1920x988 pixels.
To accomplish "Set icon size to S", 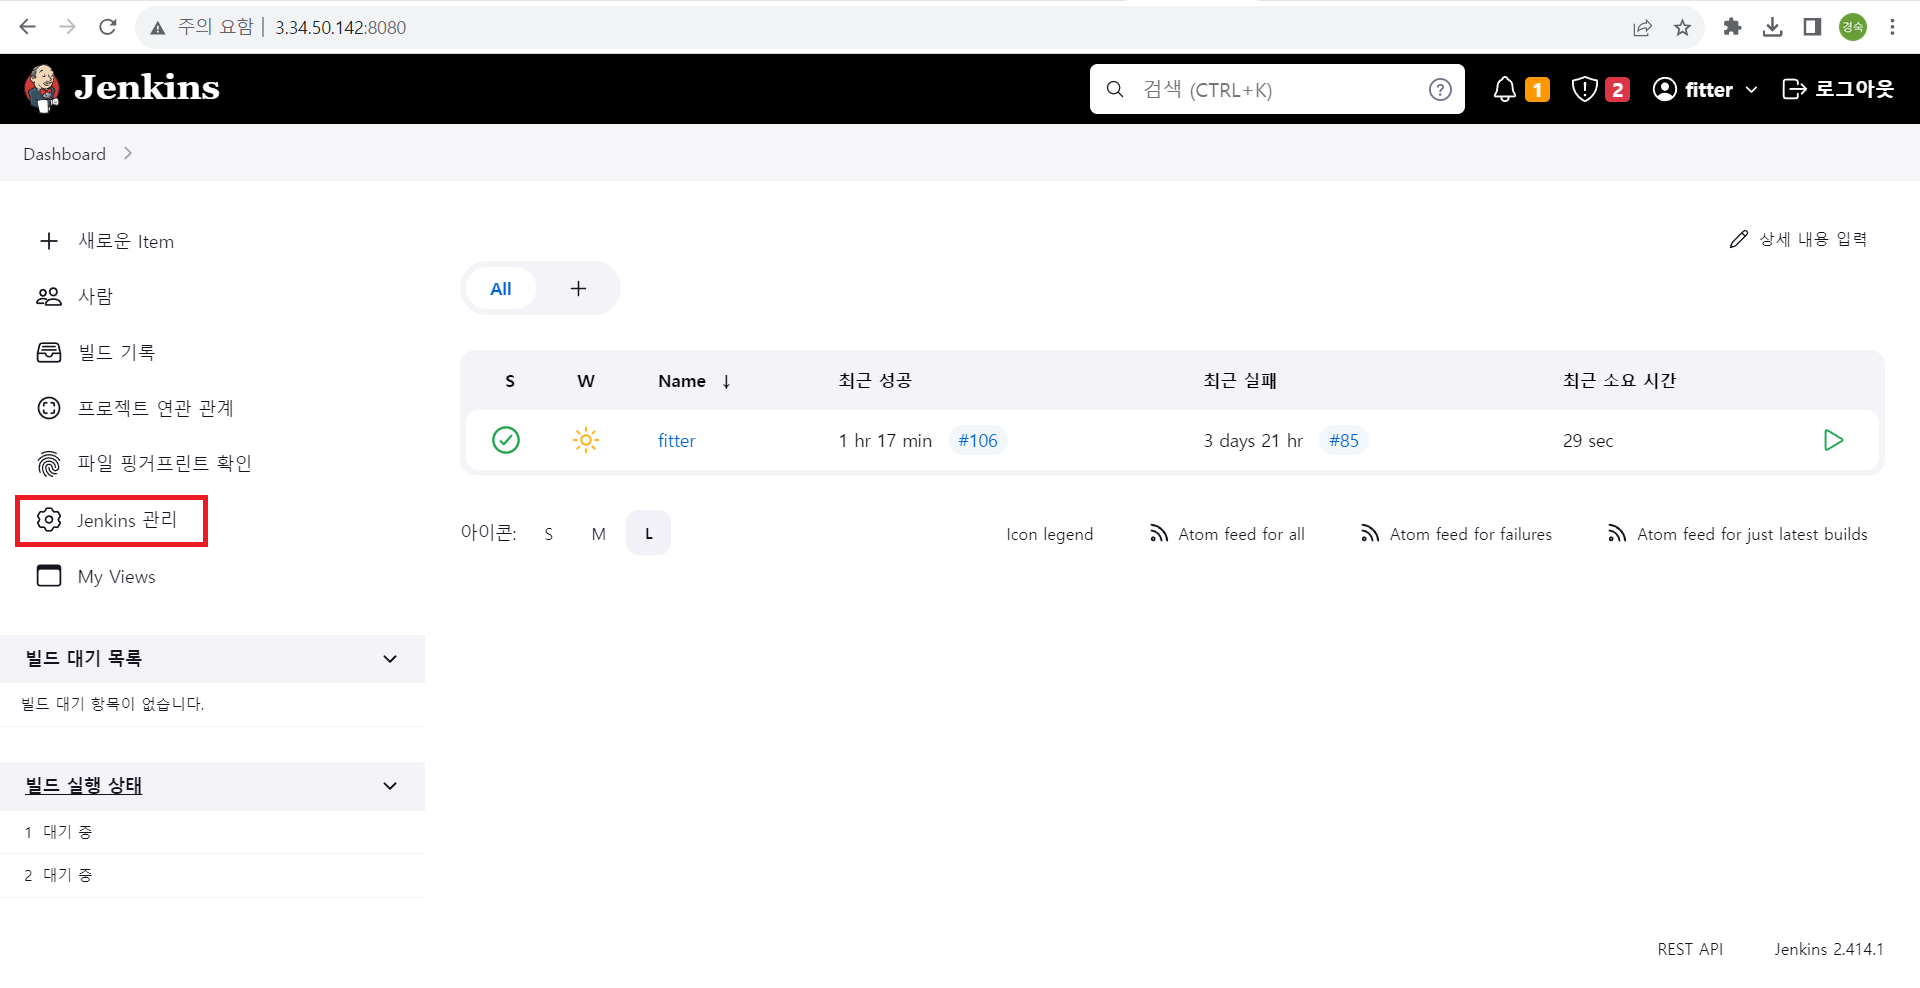I will (548, 534).
